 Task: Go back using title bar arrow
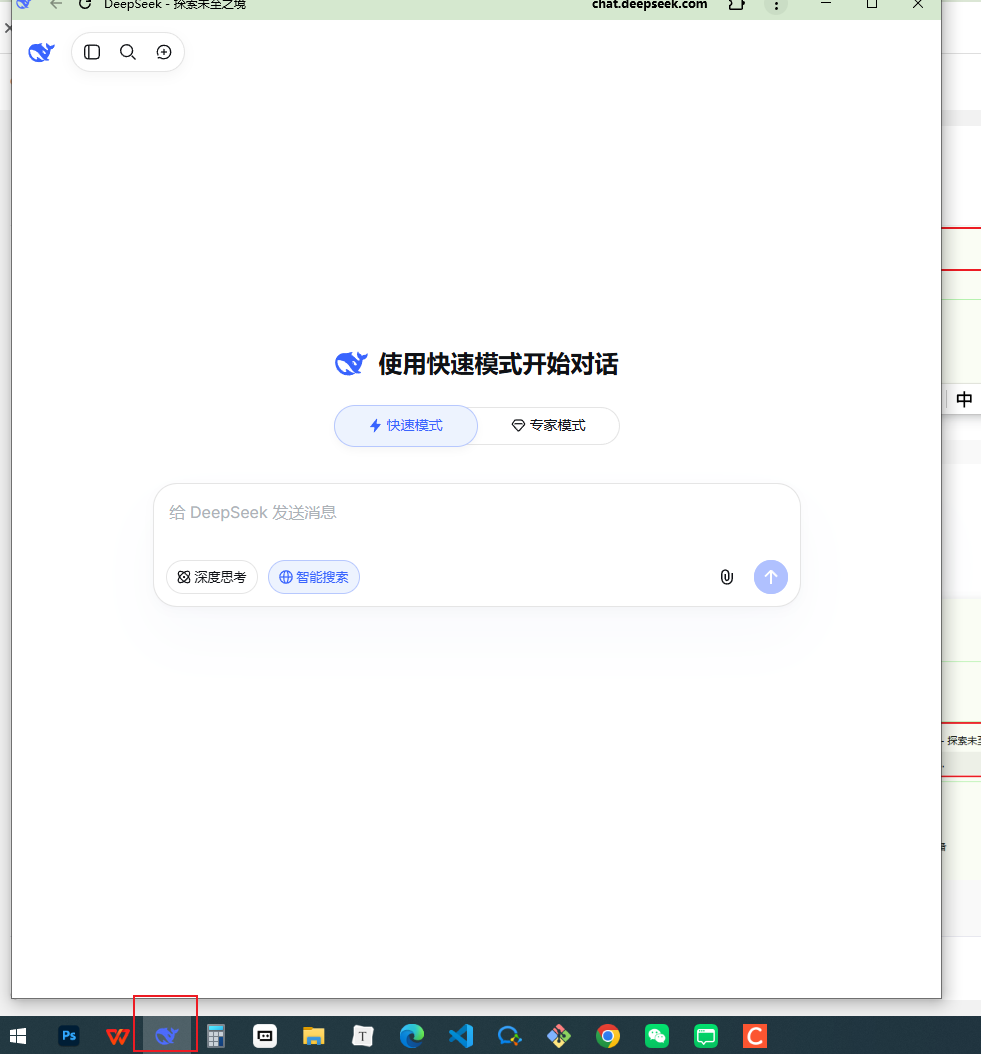click(x=56, y=4)
